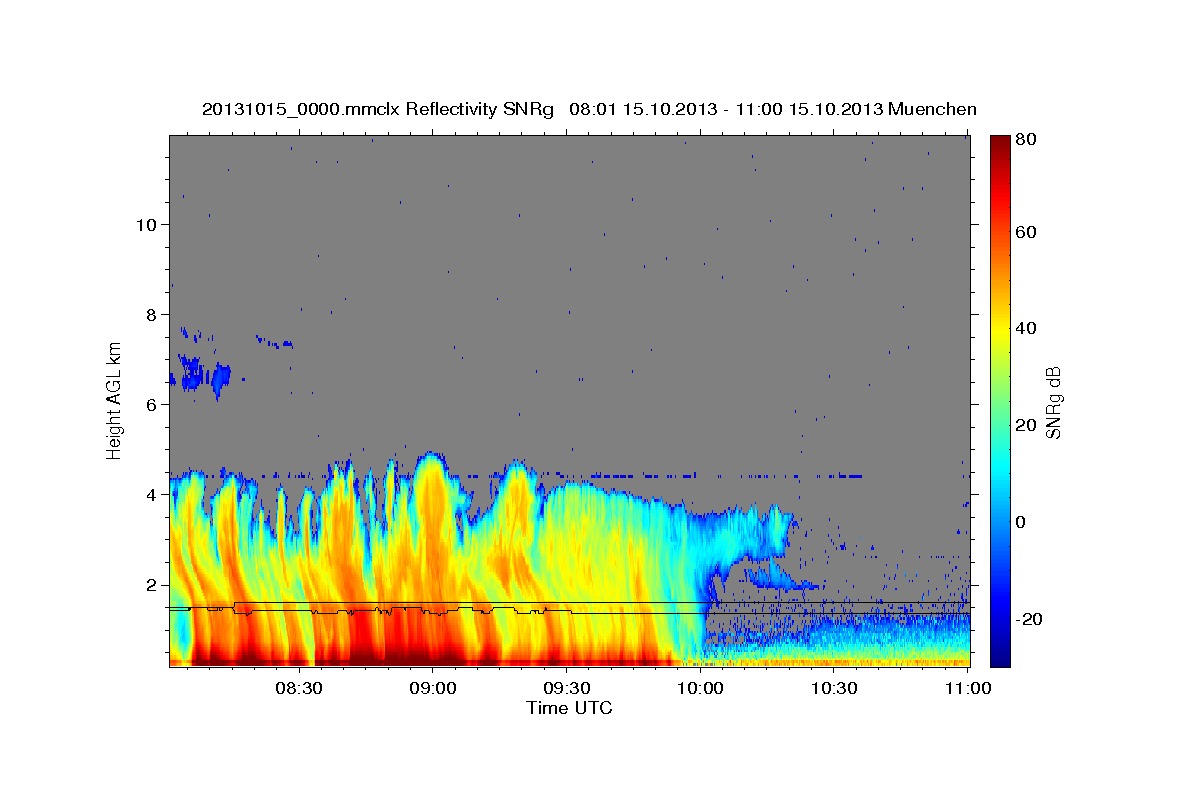Click the 09:30 time tick label

point(565,688)
